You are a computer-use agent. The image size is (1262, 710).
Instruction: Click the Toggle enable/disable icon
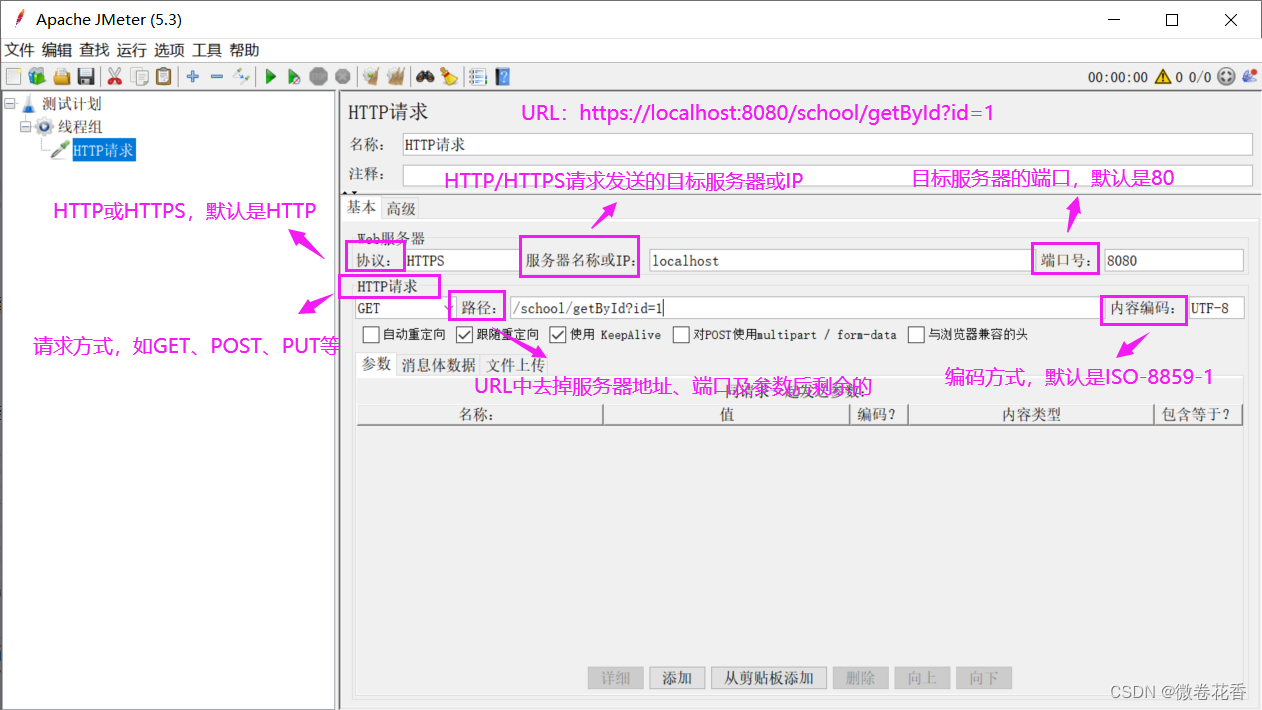pos(241,76)
